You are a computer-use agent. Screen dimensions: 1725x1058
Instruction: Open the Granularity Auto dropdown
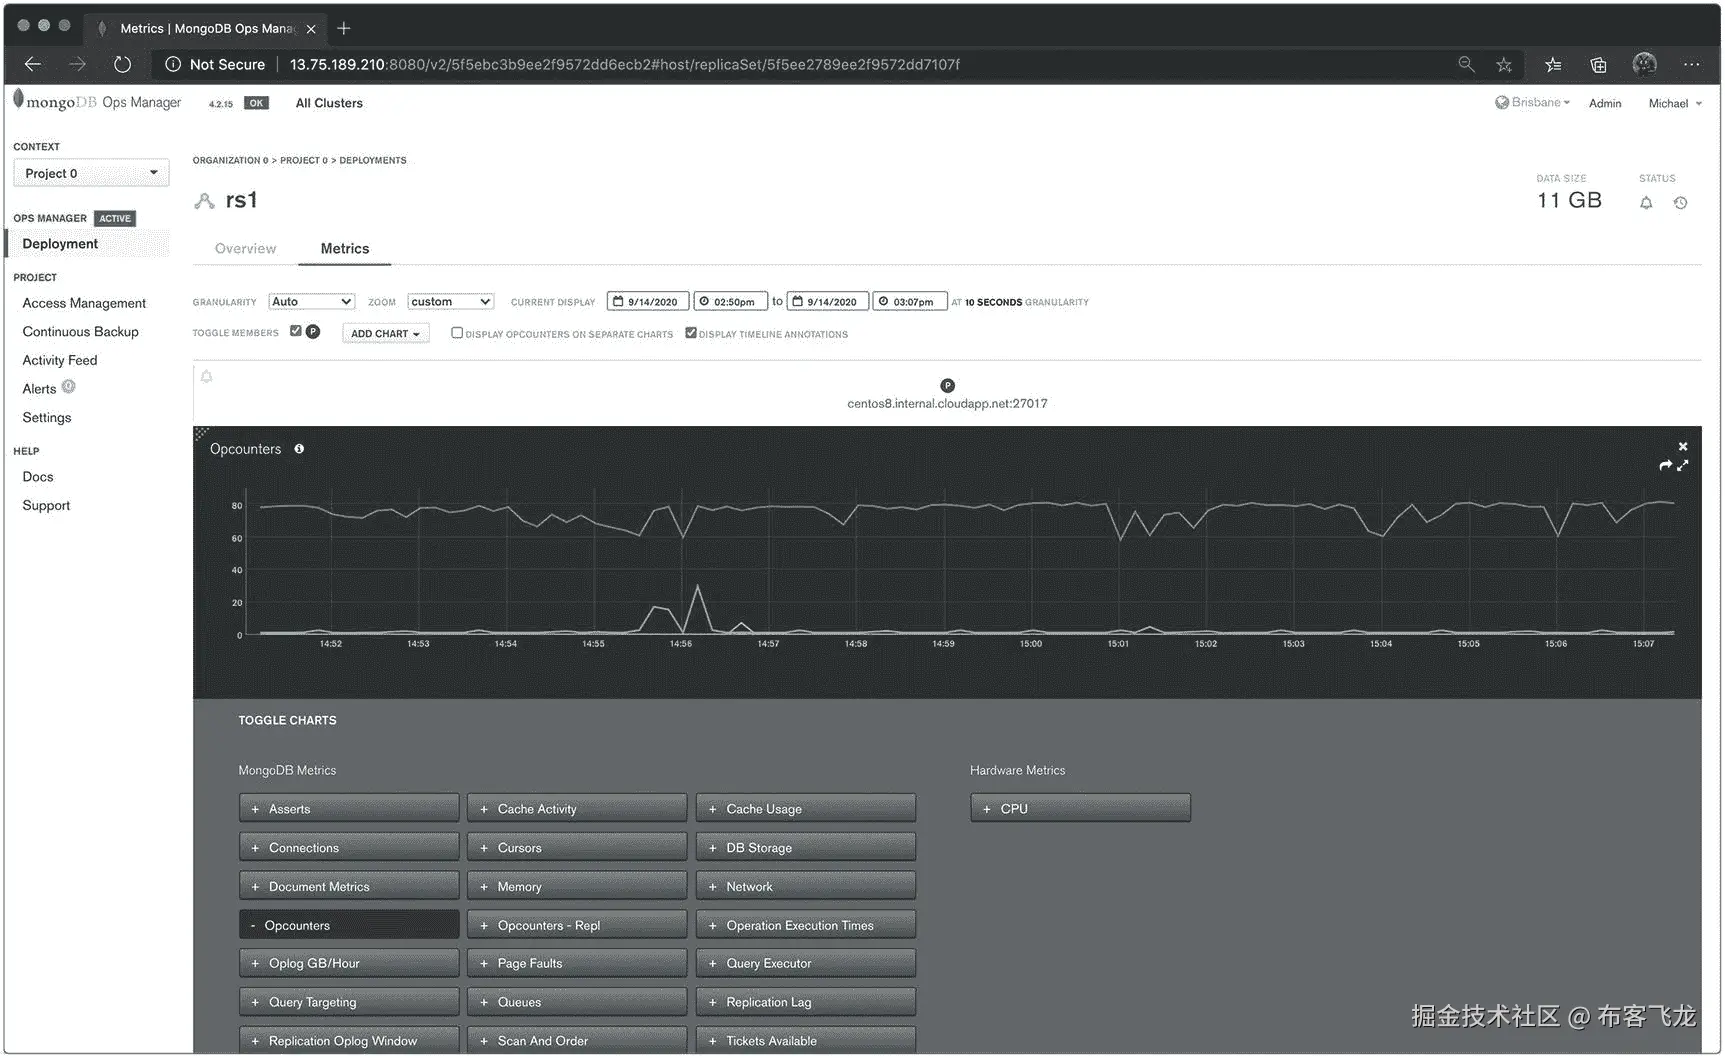click(312, 302)
